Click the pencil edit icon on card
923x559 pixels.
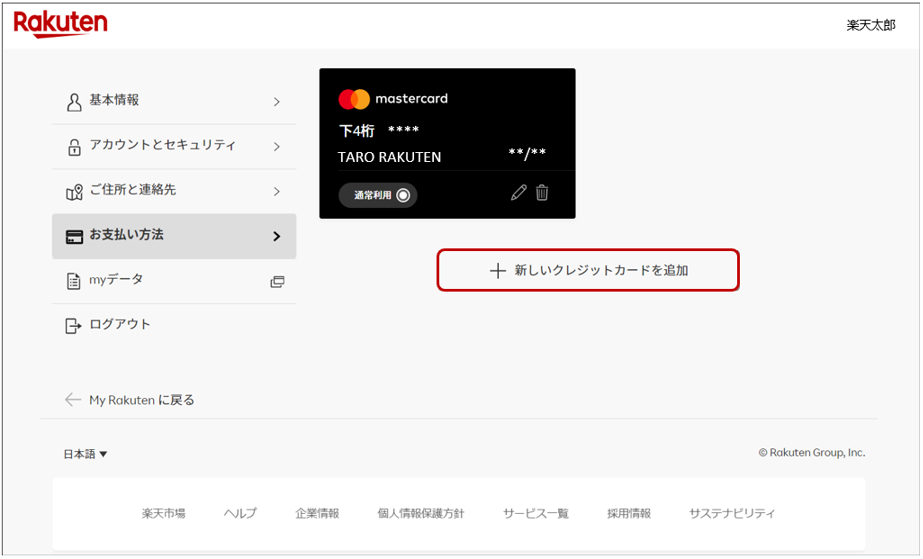coord(518,194)
